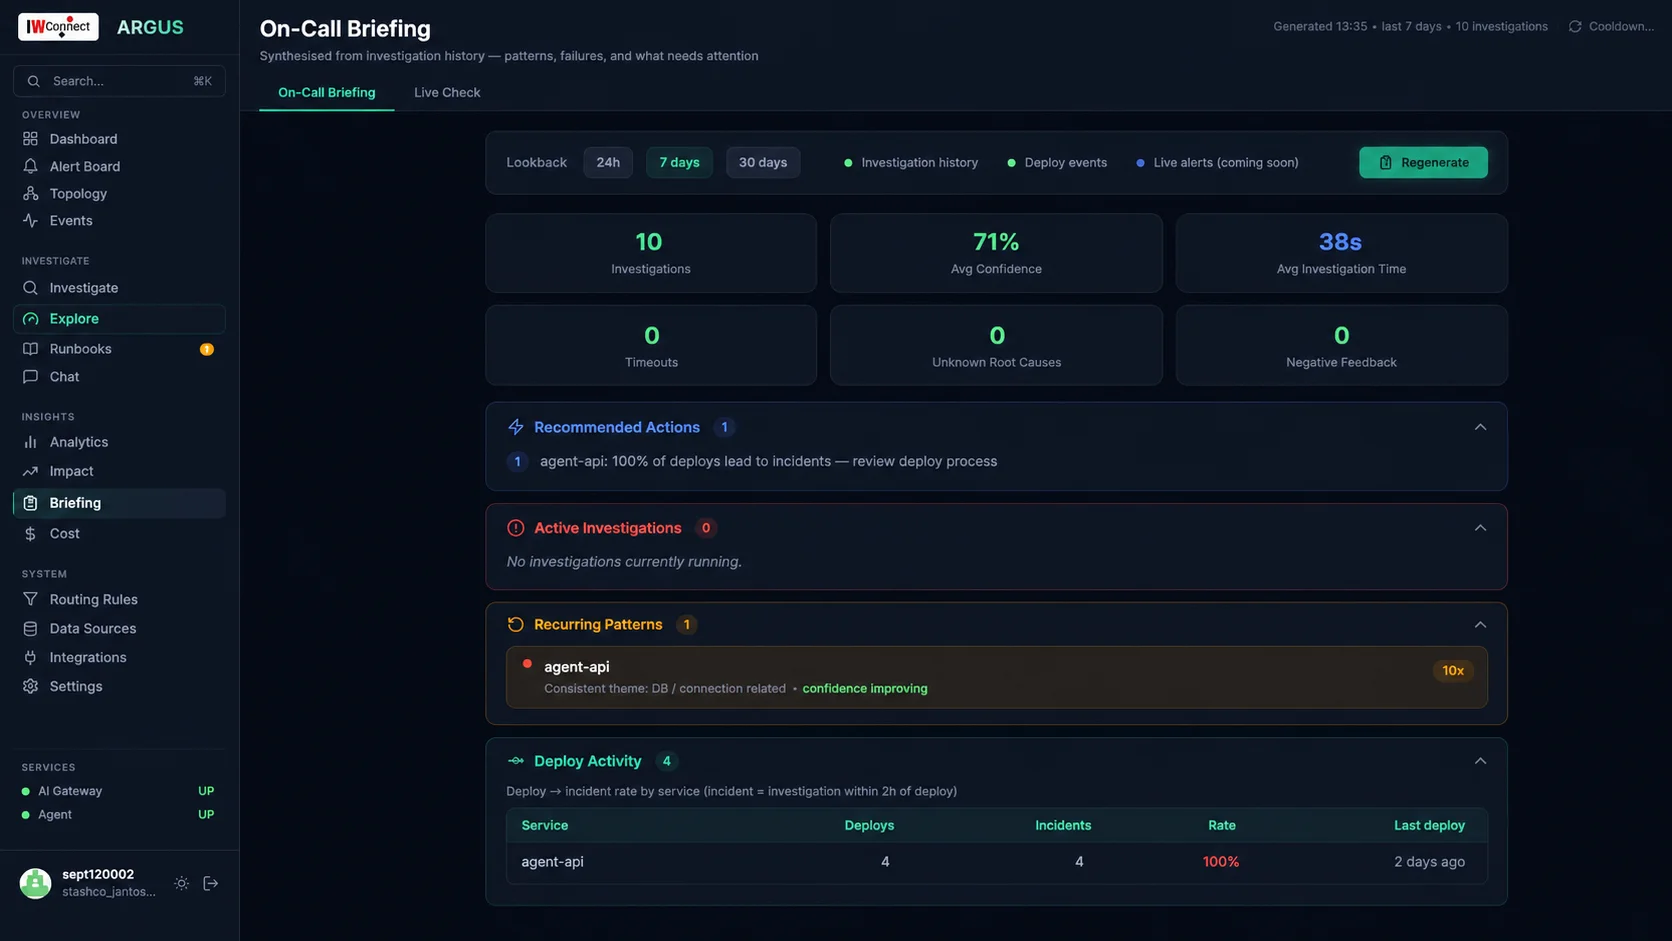Click the Avg Investigation Time 38s card

(x=1341, y=253)
